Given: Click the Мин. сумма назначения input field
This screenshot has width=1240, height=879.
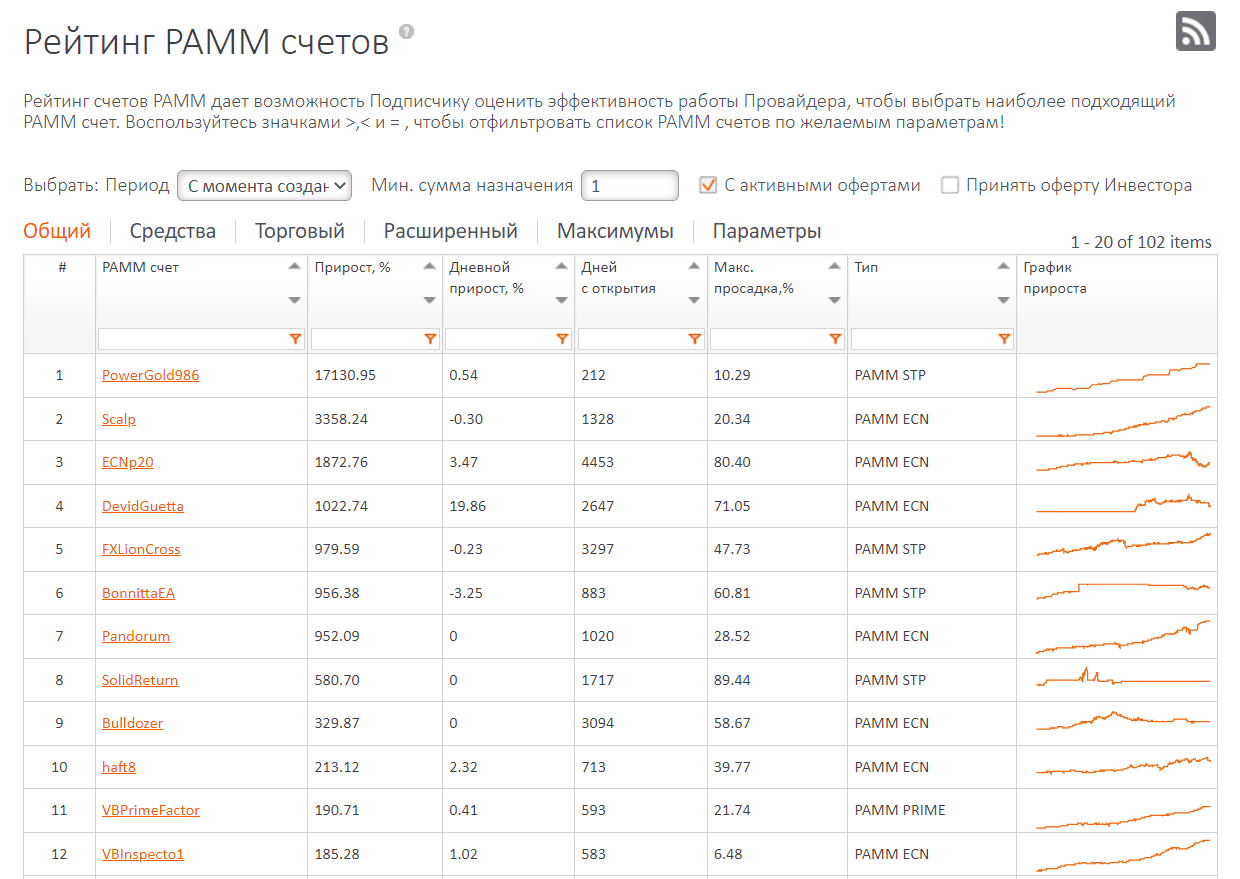Looking at the screenshot, I should (630, 186).
